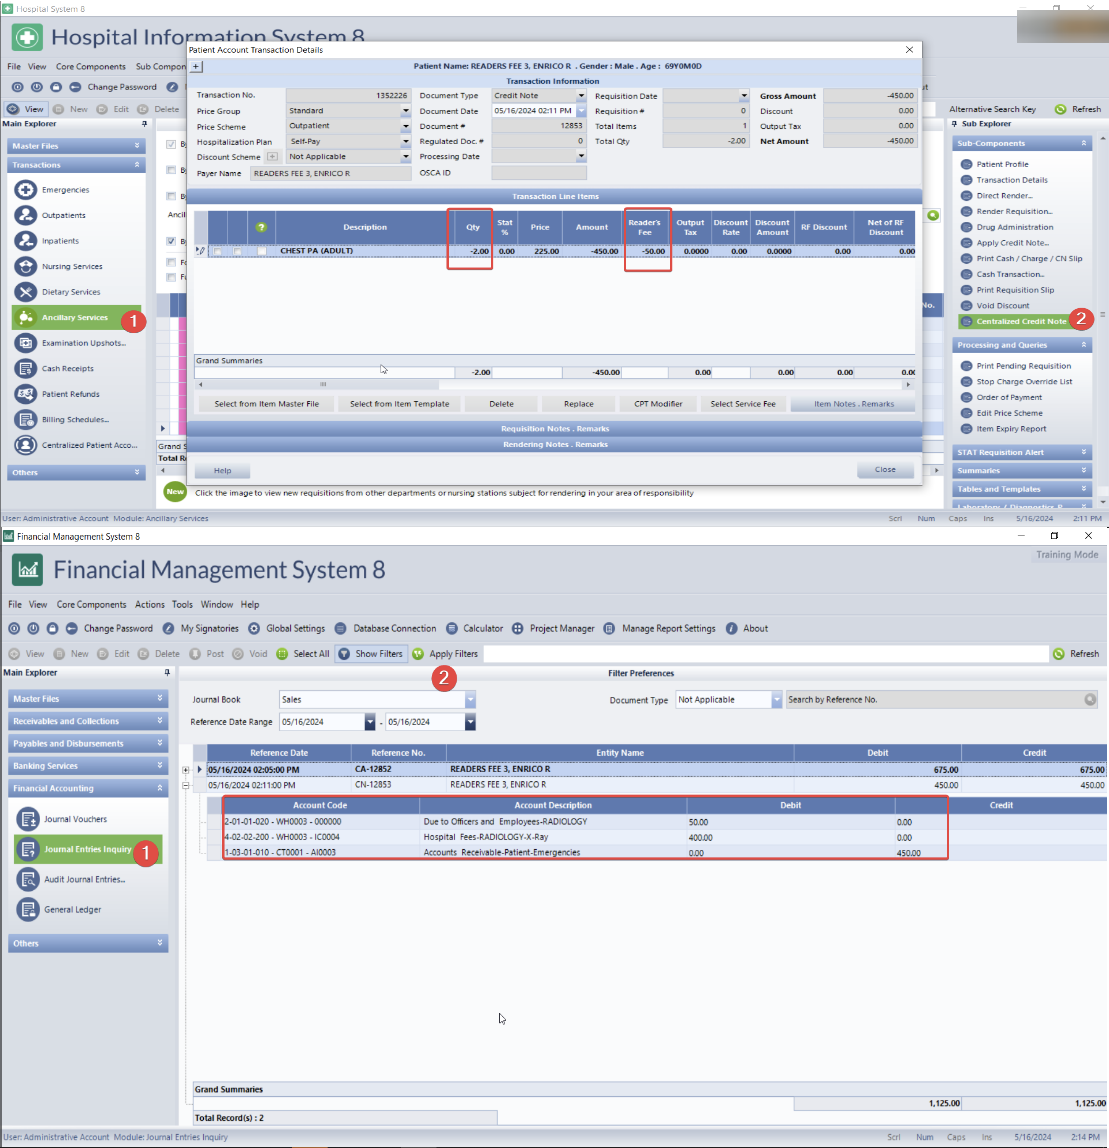Tick the checkbox on CHEST PA row

click(x=217, y=251)
